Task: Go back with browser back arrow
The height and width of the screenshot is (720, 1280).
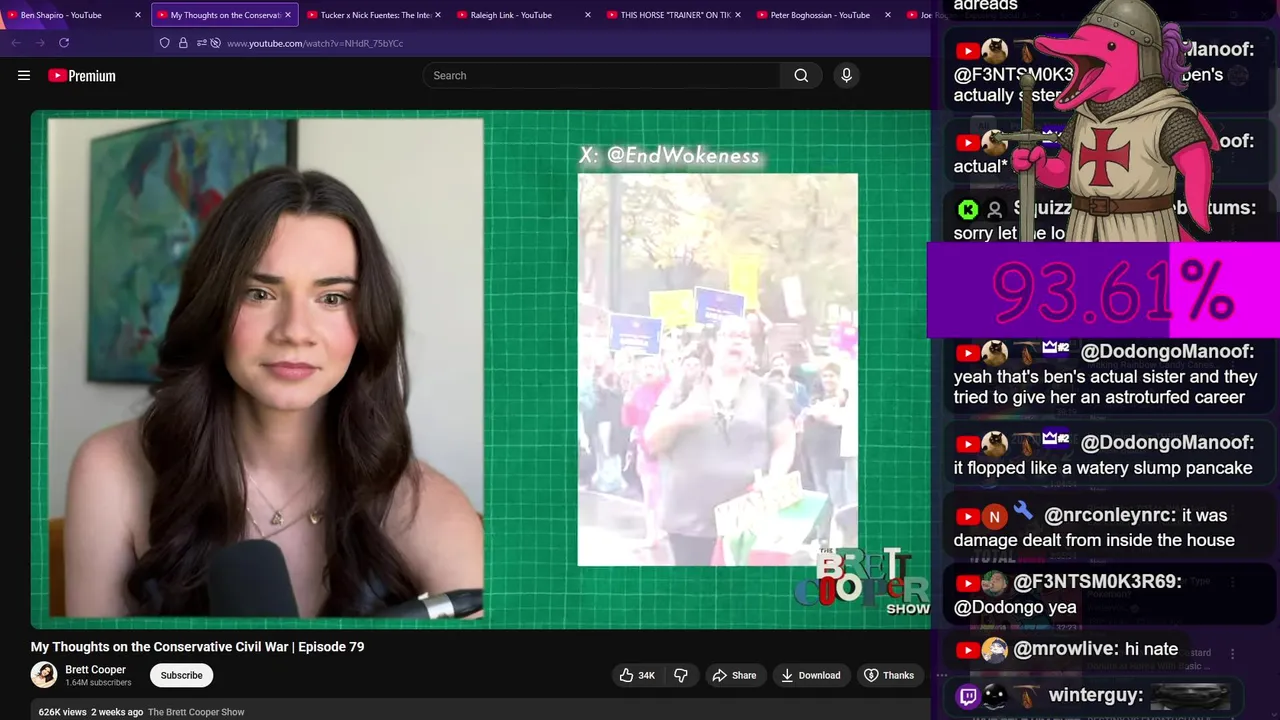Action: coord(16,43)
